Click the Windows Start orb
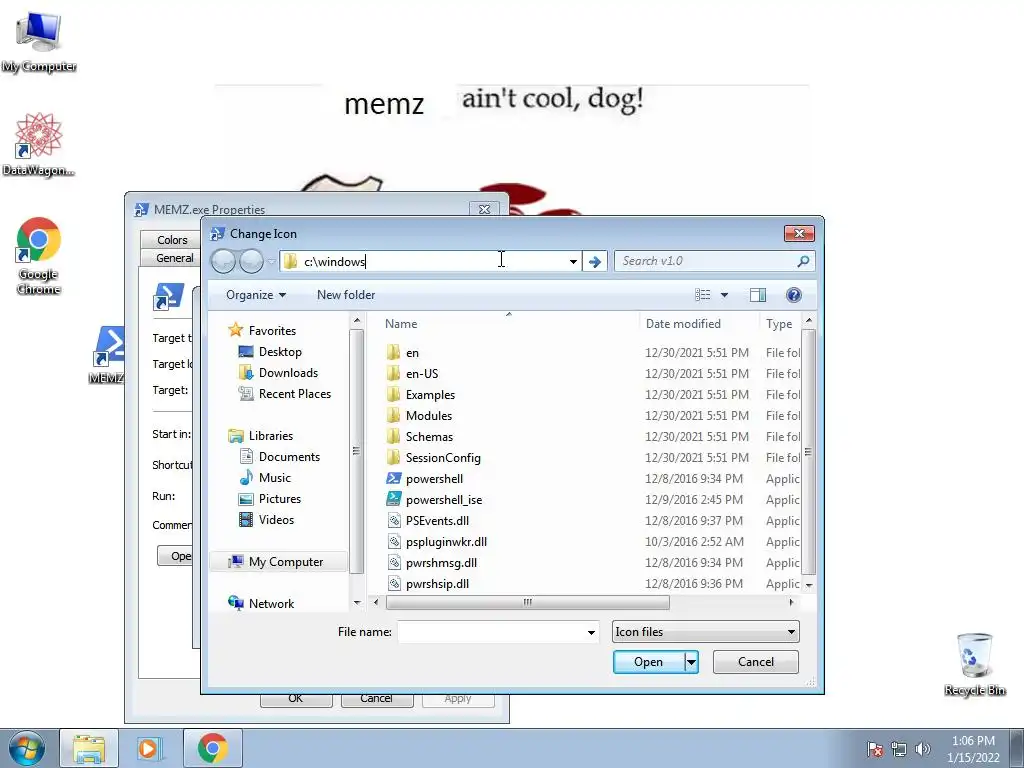This screenshot has width=1024, height=768. coord(27,748)
